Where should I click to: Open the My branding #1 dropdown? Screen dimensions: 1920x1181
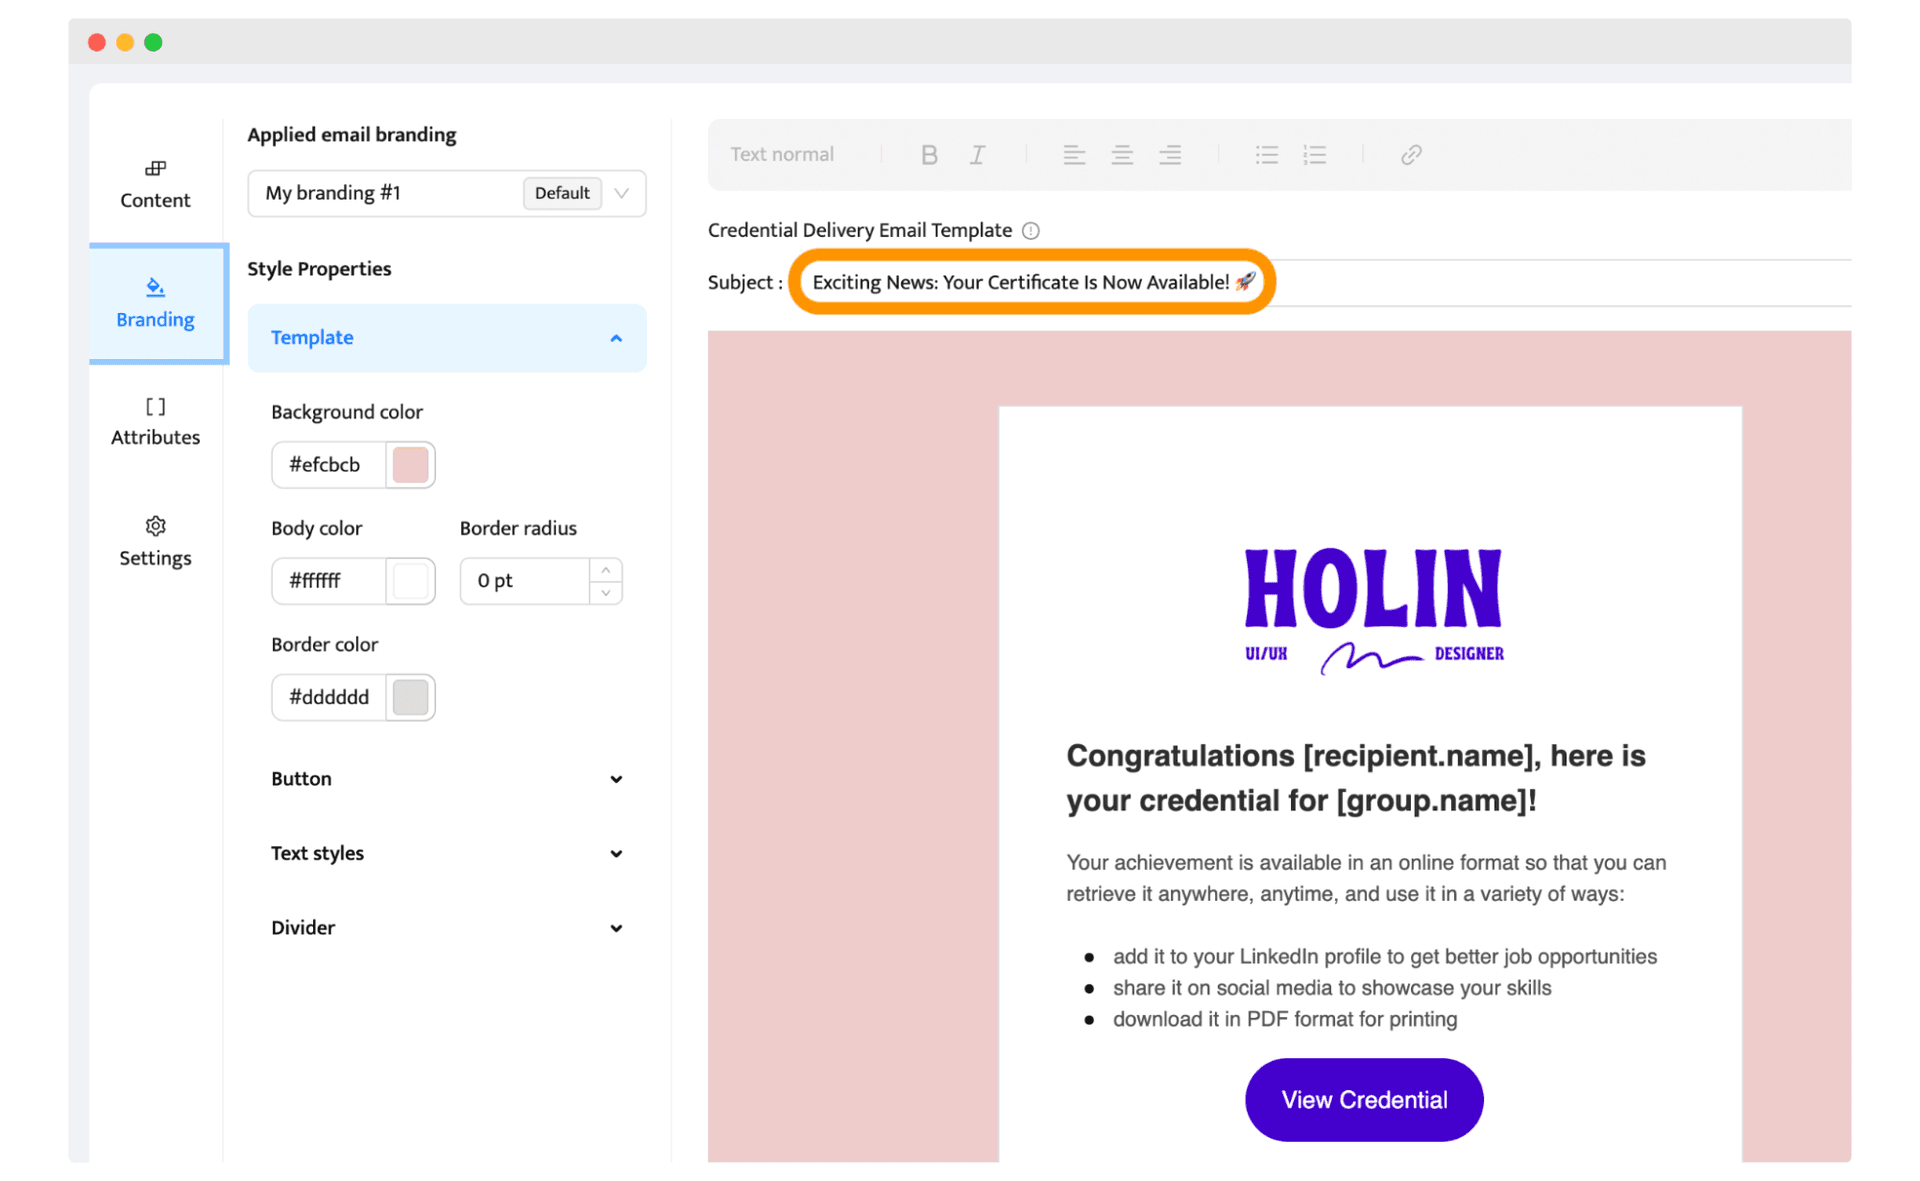tap(622, 193)
